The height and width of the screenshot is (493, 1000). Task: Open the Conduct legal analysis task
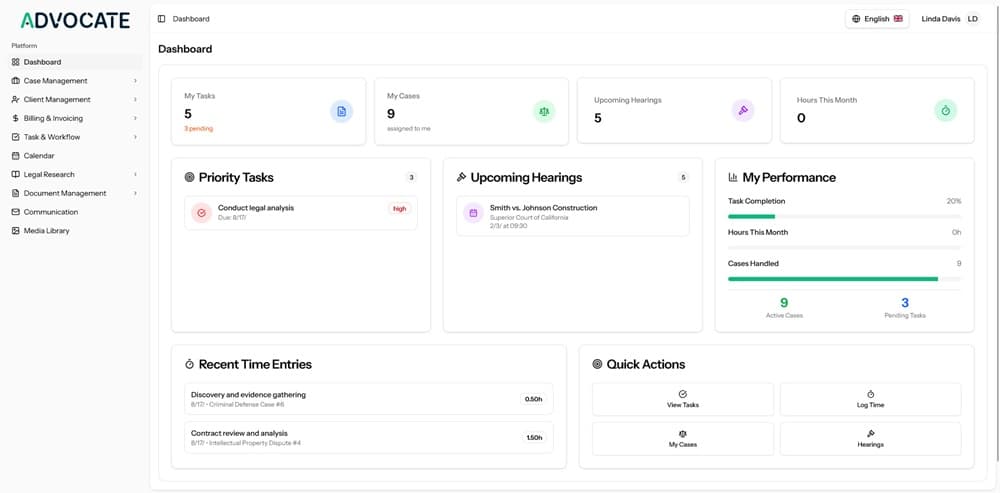click(x=300, y=213)
